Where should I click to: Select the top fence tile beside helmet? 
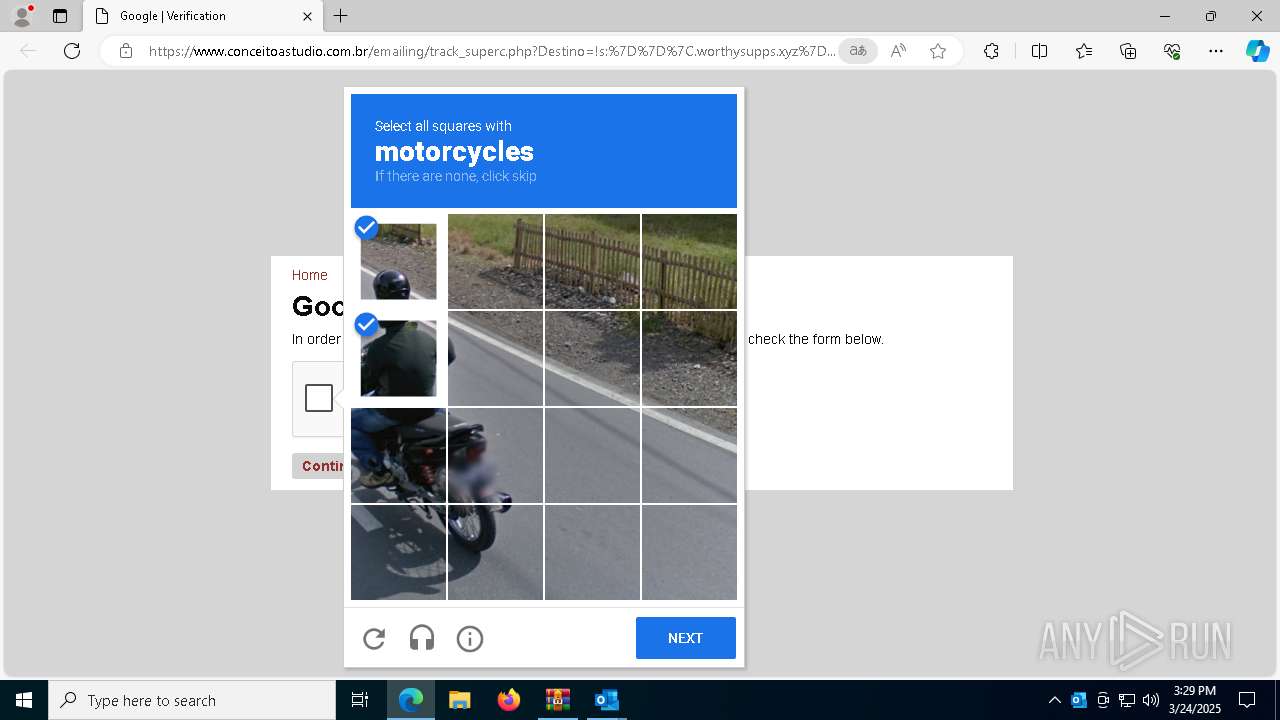(495, 261)
